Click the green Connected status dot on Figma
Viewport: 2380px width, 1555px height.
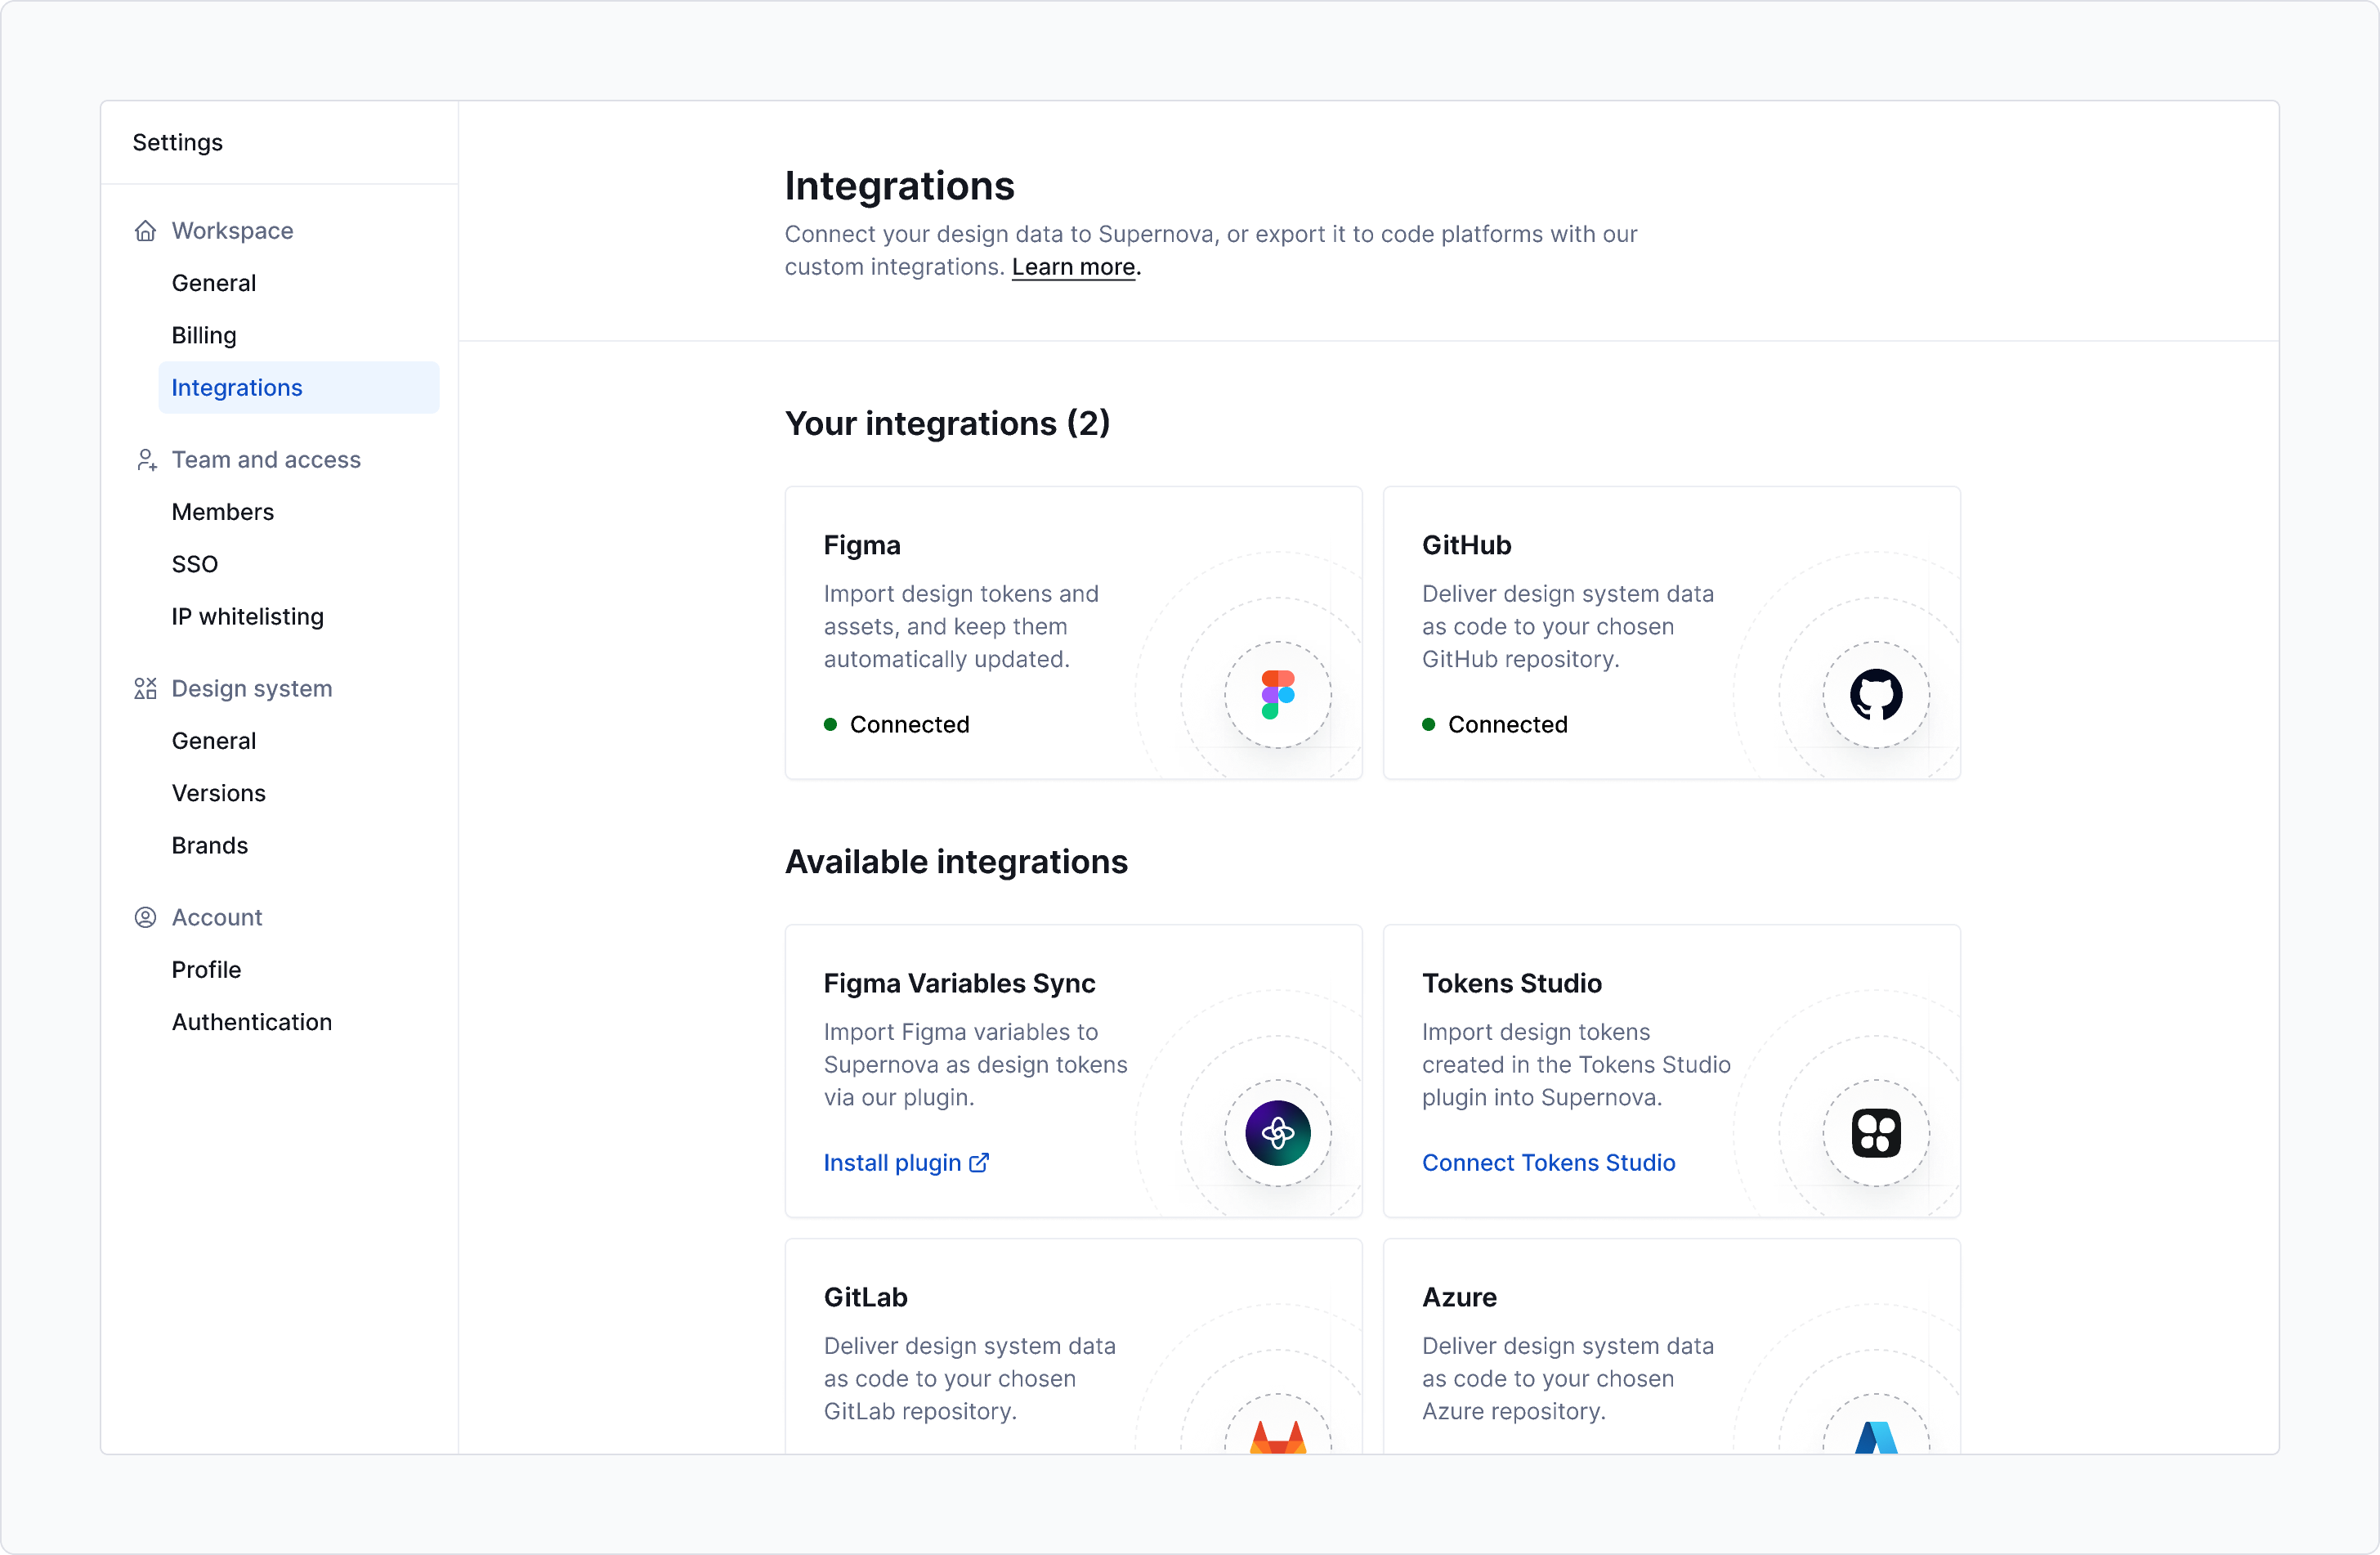click(x=830, y=724)
